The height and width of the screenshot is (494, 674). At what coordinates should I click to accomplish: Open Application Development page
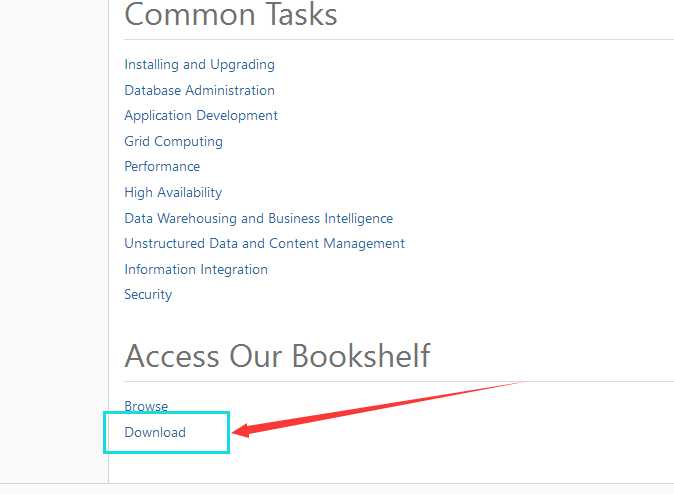pos(201,115)
